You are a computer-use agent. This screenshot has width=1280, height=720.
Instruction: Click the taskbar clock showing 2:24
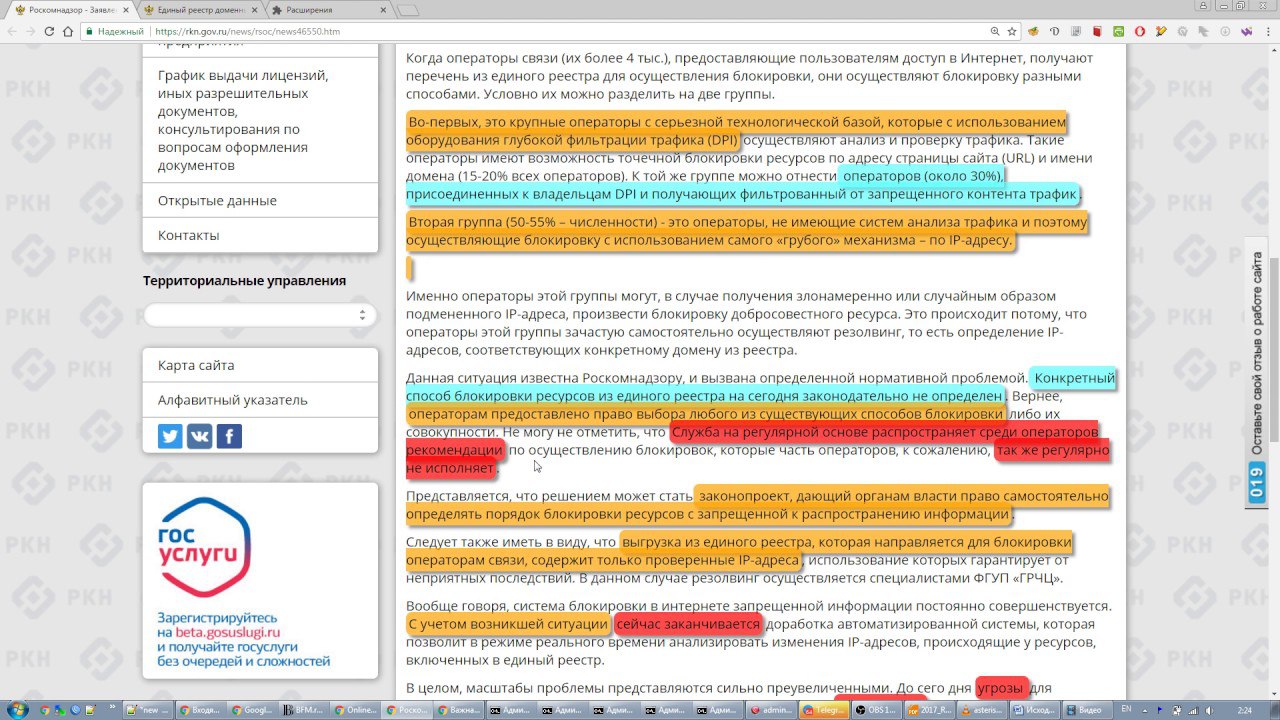click(1244, 709)
